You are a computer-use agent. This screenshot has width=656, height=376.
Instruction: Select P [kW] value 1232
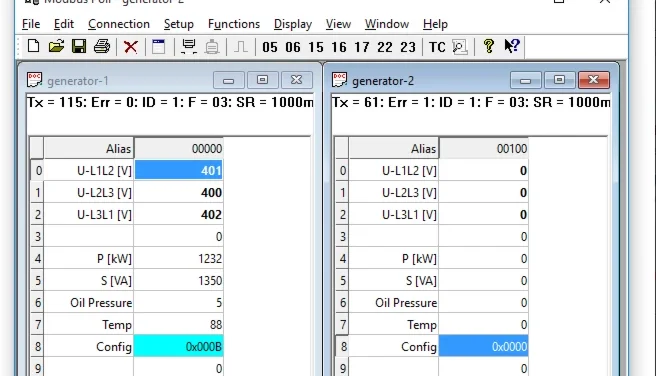pos(179,258)
